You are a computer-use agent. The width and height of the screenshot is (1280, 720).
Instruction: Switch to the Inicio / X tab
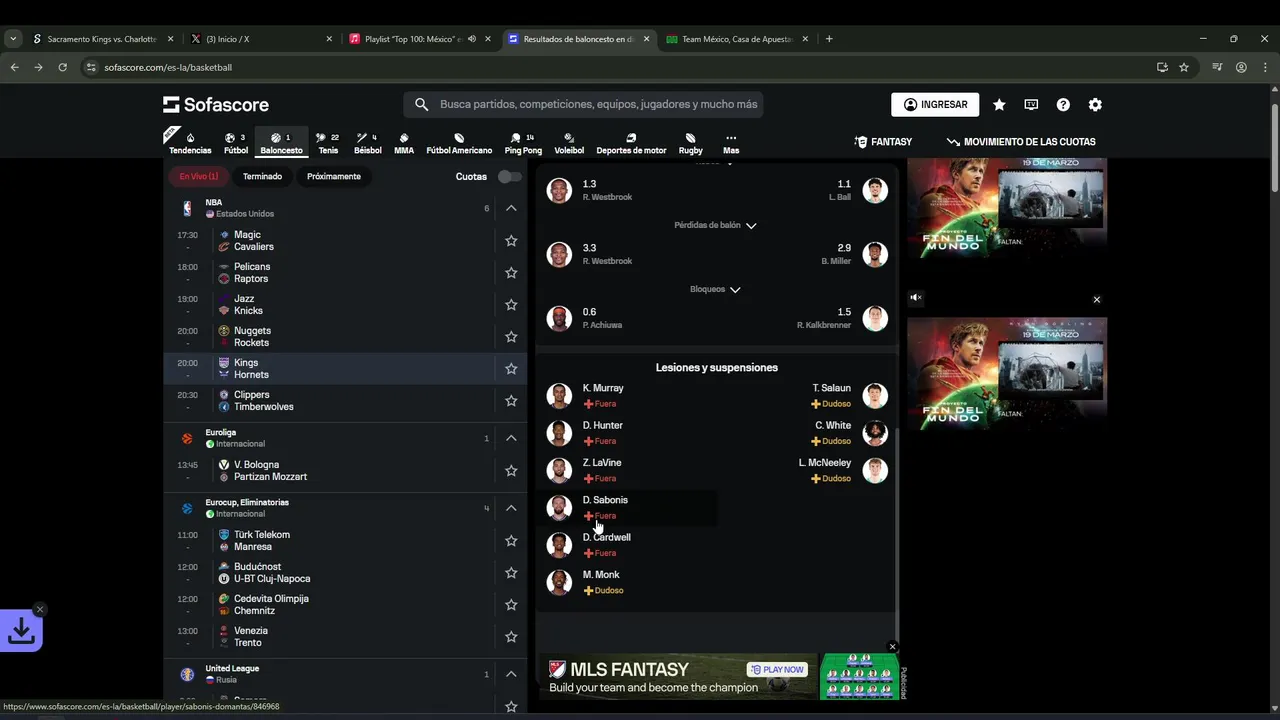(x=260, y=39)
